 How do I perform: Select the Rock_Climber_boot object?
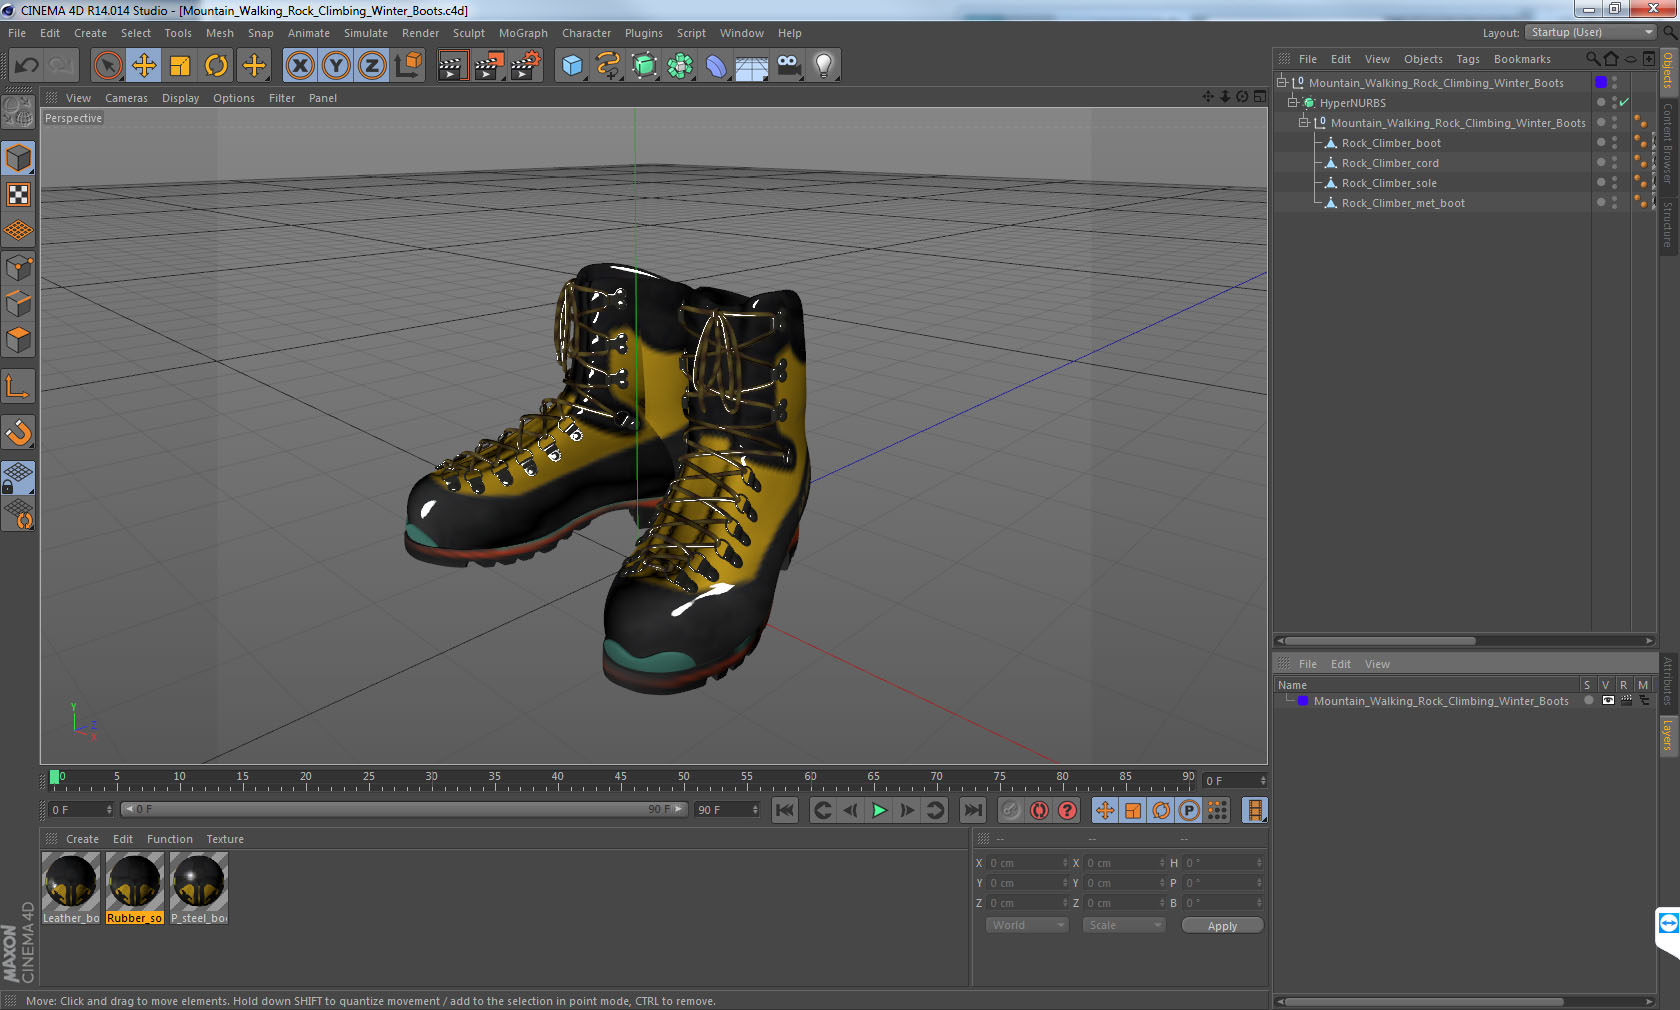click(x=1391, y=143)
